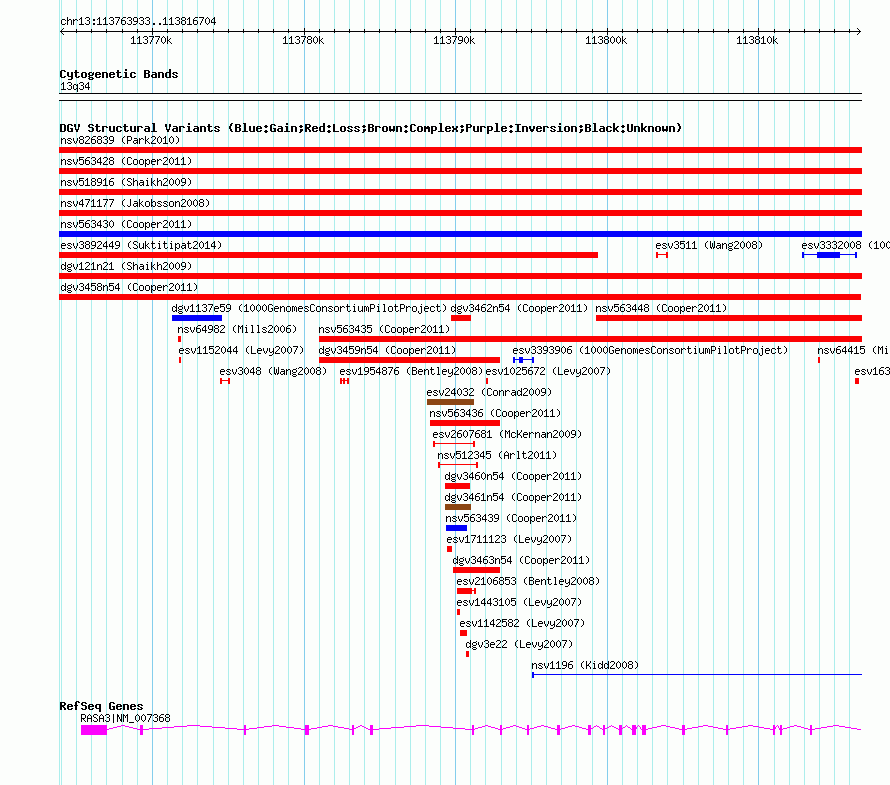Click the RASA3|NM_007368 gene label

125,718
